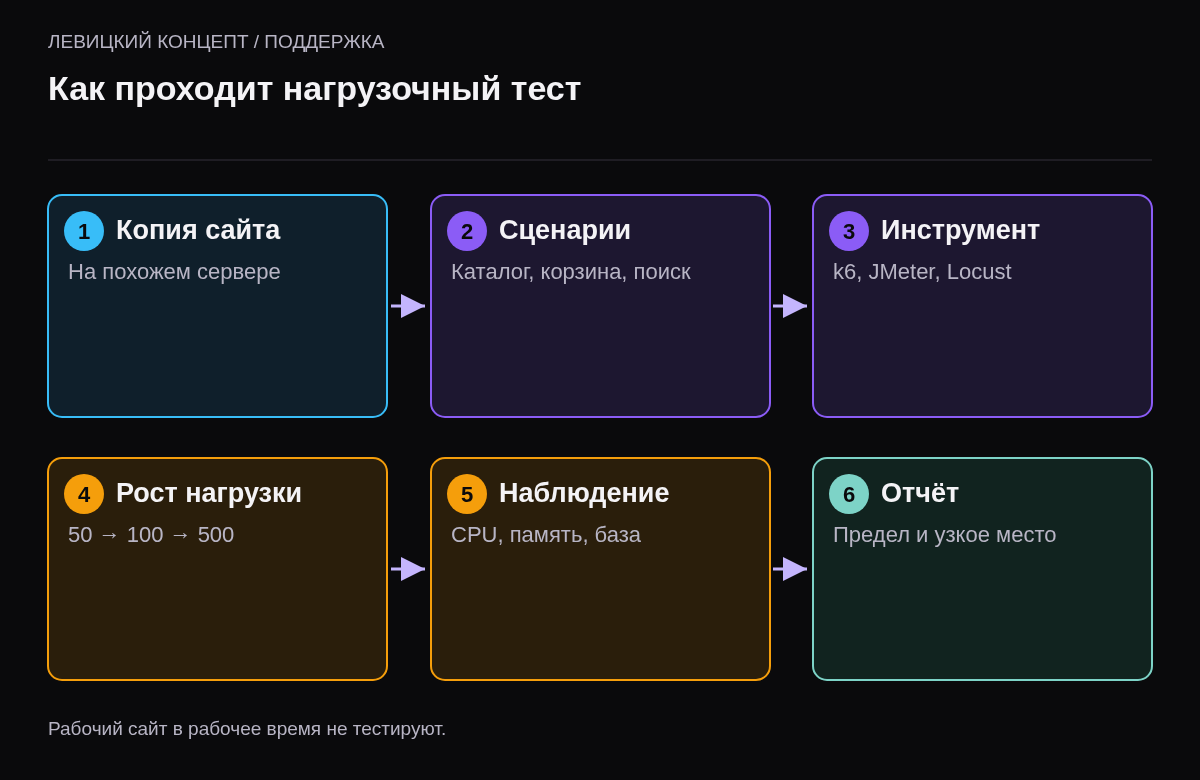1200x780 pixels.
Task: Select the «Наблюдение» card title
Action: click(x=584, y=493)
